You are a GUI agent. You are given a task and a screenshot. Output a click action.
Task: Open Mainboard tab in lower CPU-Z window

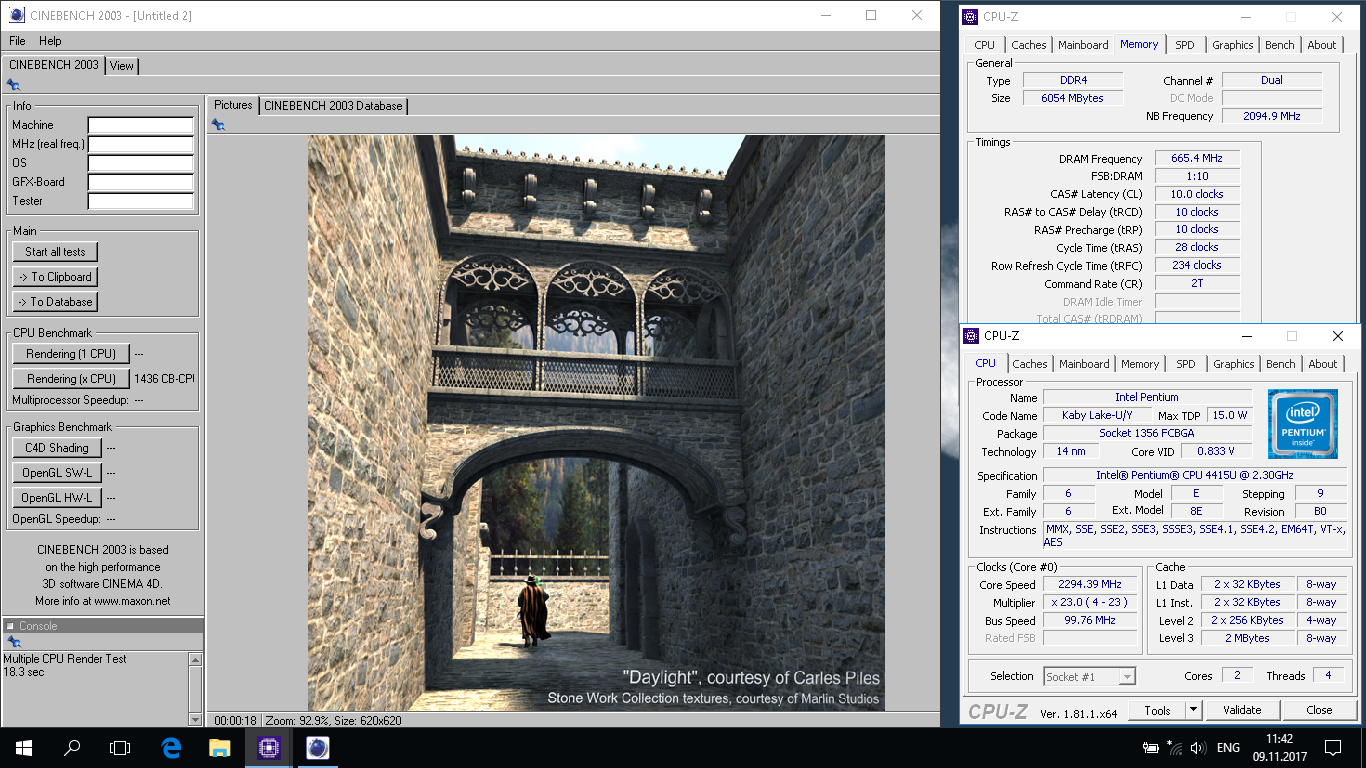pos(1084,364)
